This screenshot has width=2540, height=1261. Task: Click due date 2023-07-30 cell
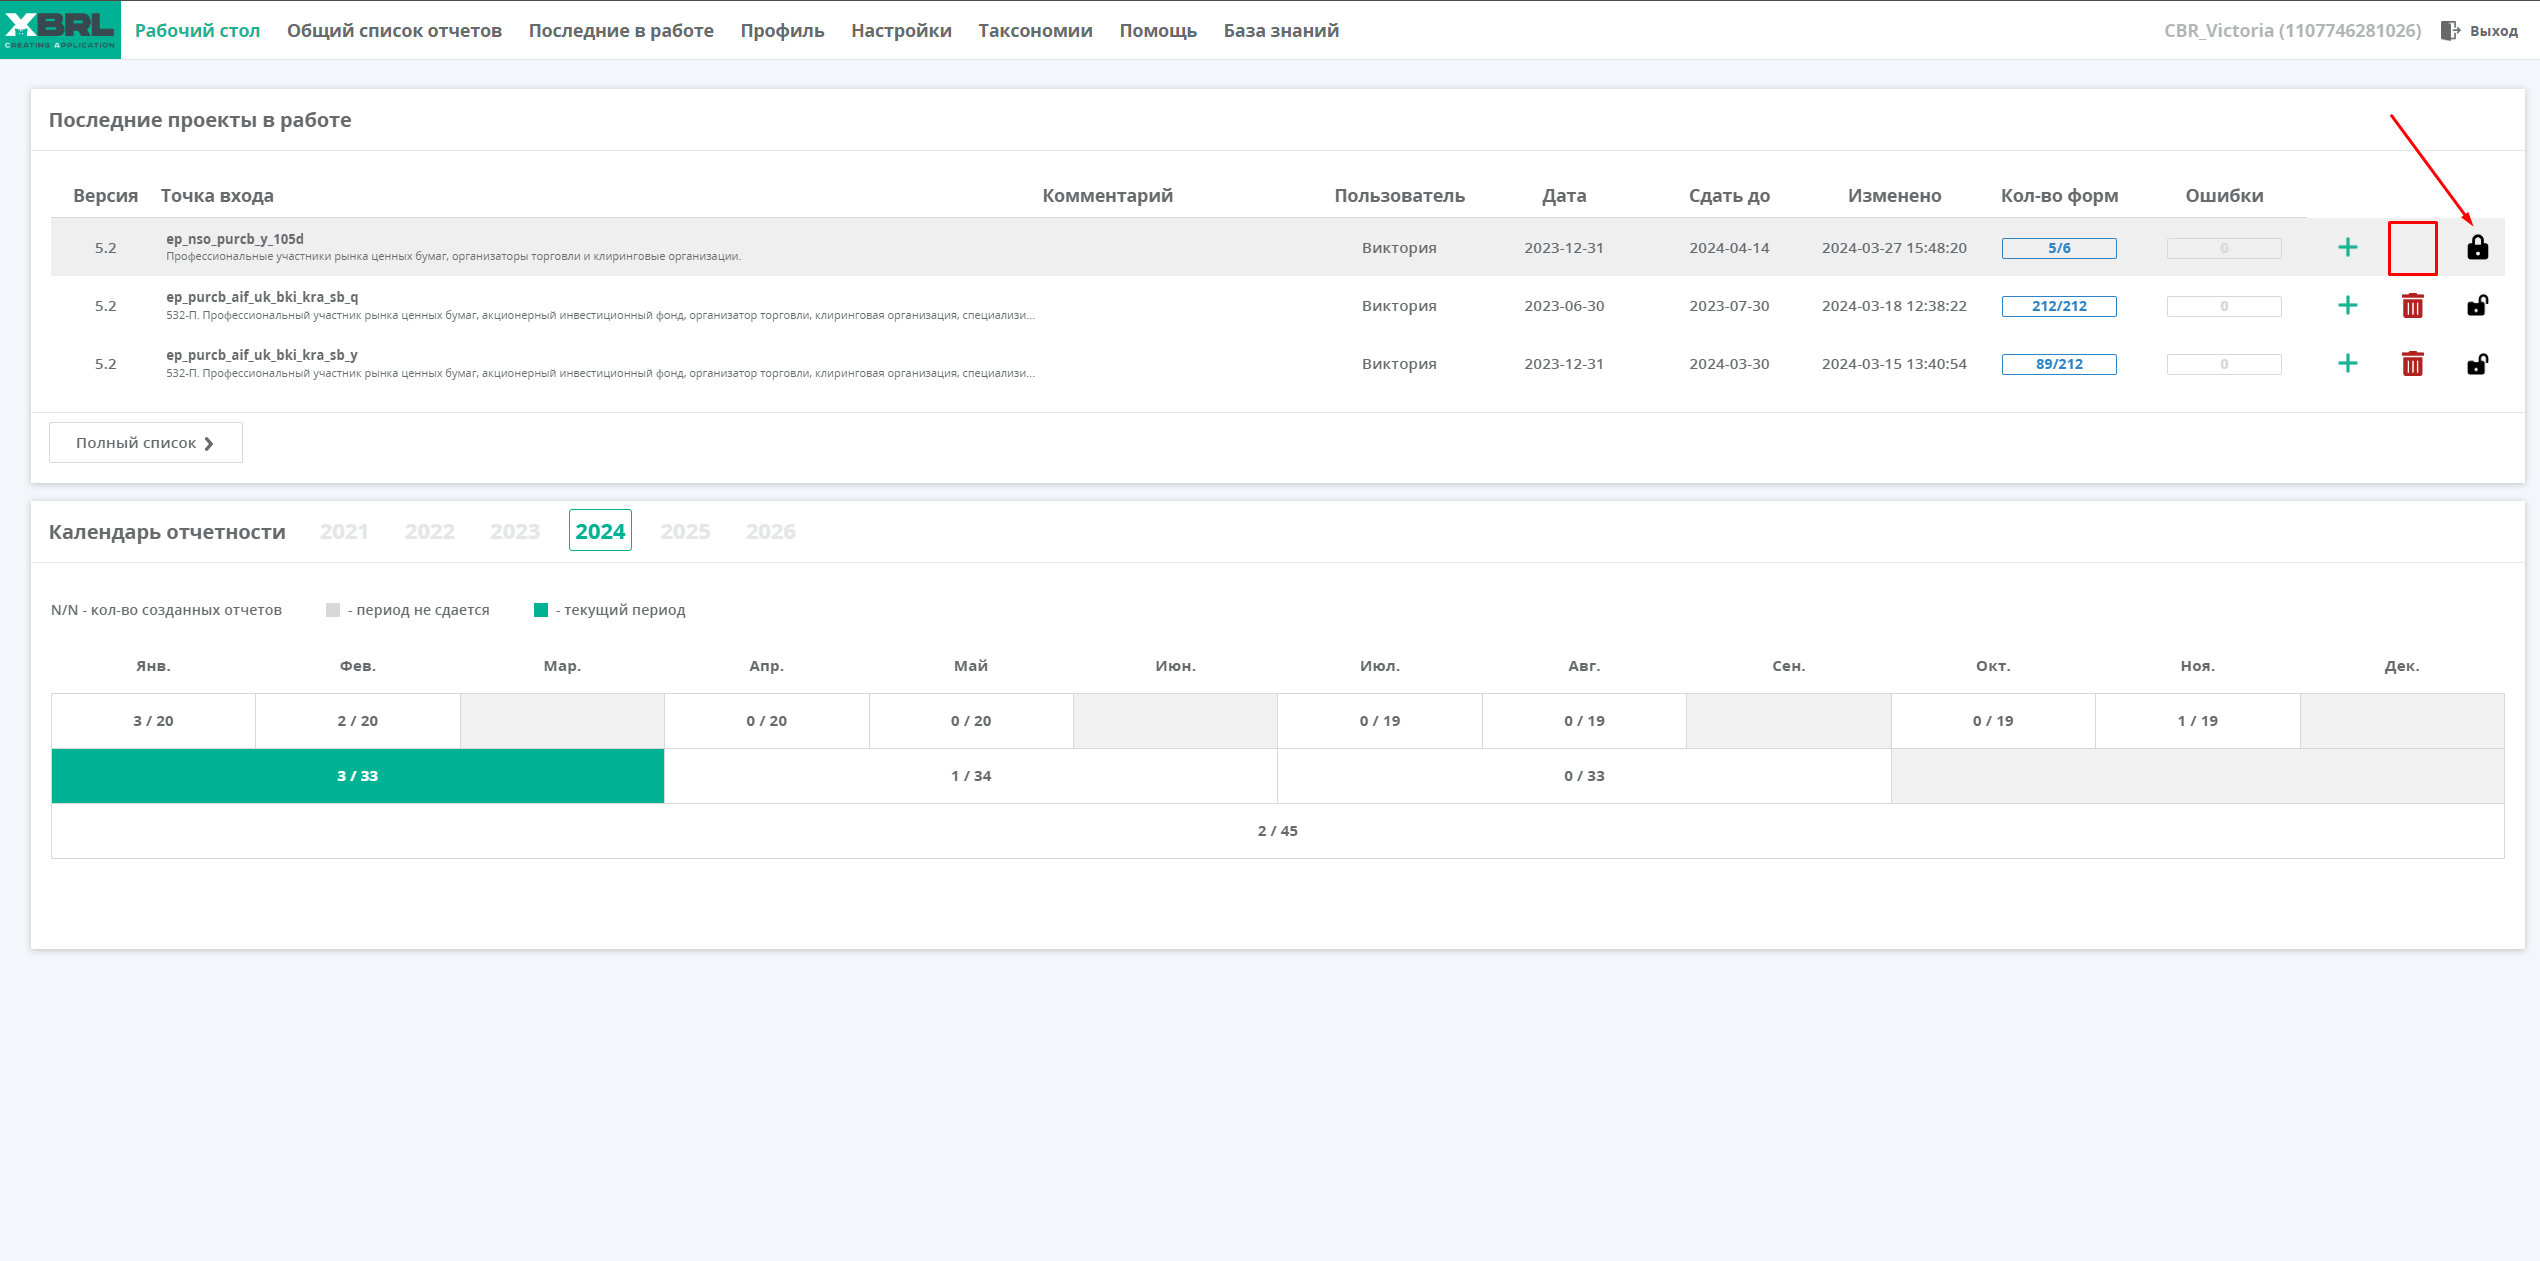pyautogui.click(x=1729, y=306)
